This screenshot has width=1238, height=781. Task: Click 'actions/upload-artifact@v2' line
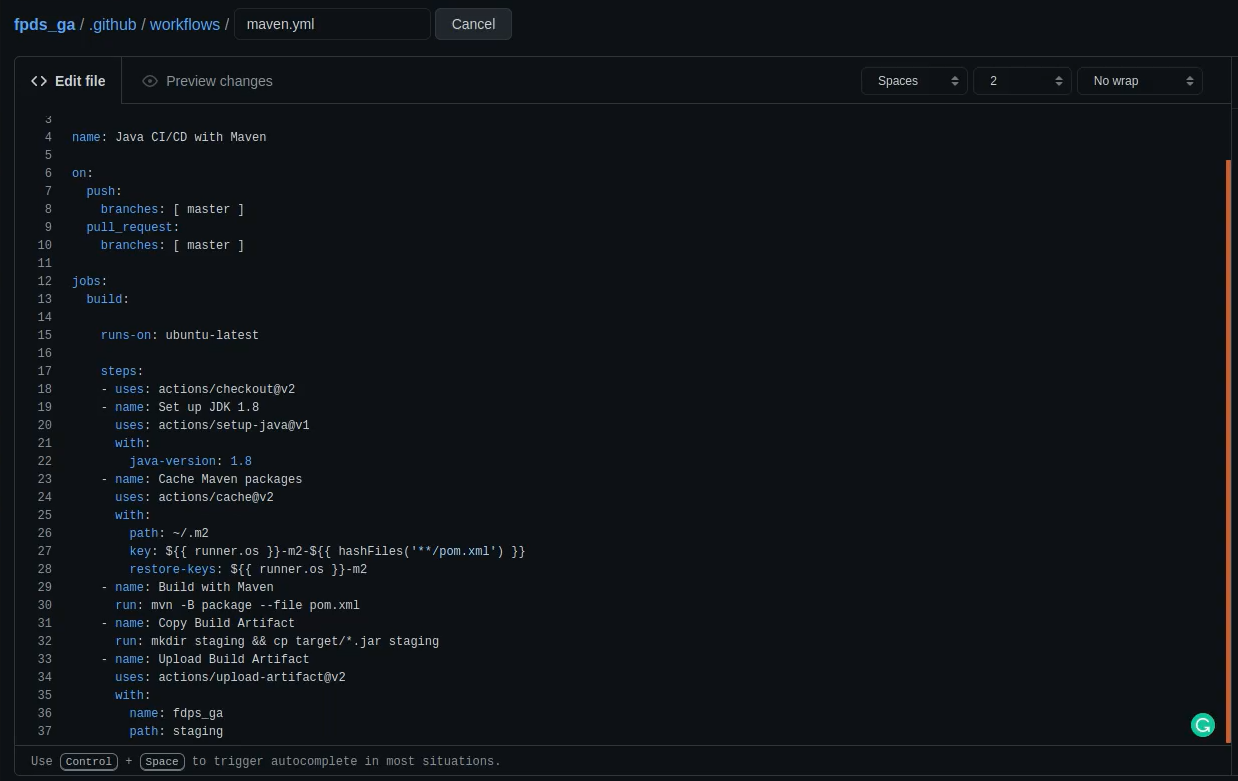[230, 677]
